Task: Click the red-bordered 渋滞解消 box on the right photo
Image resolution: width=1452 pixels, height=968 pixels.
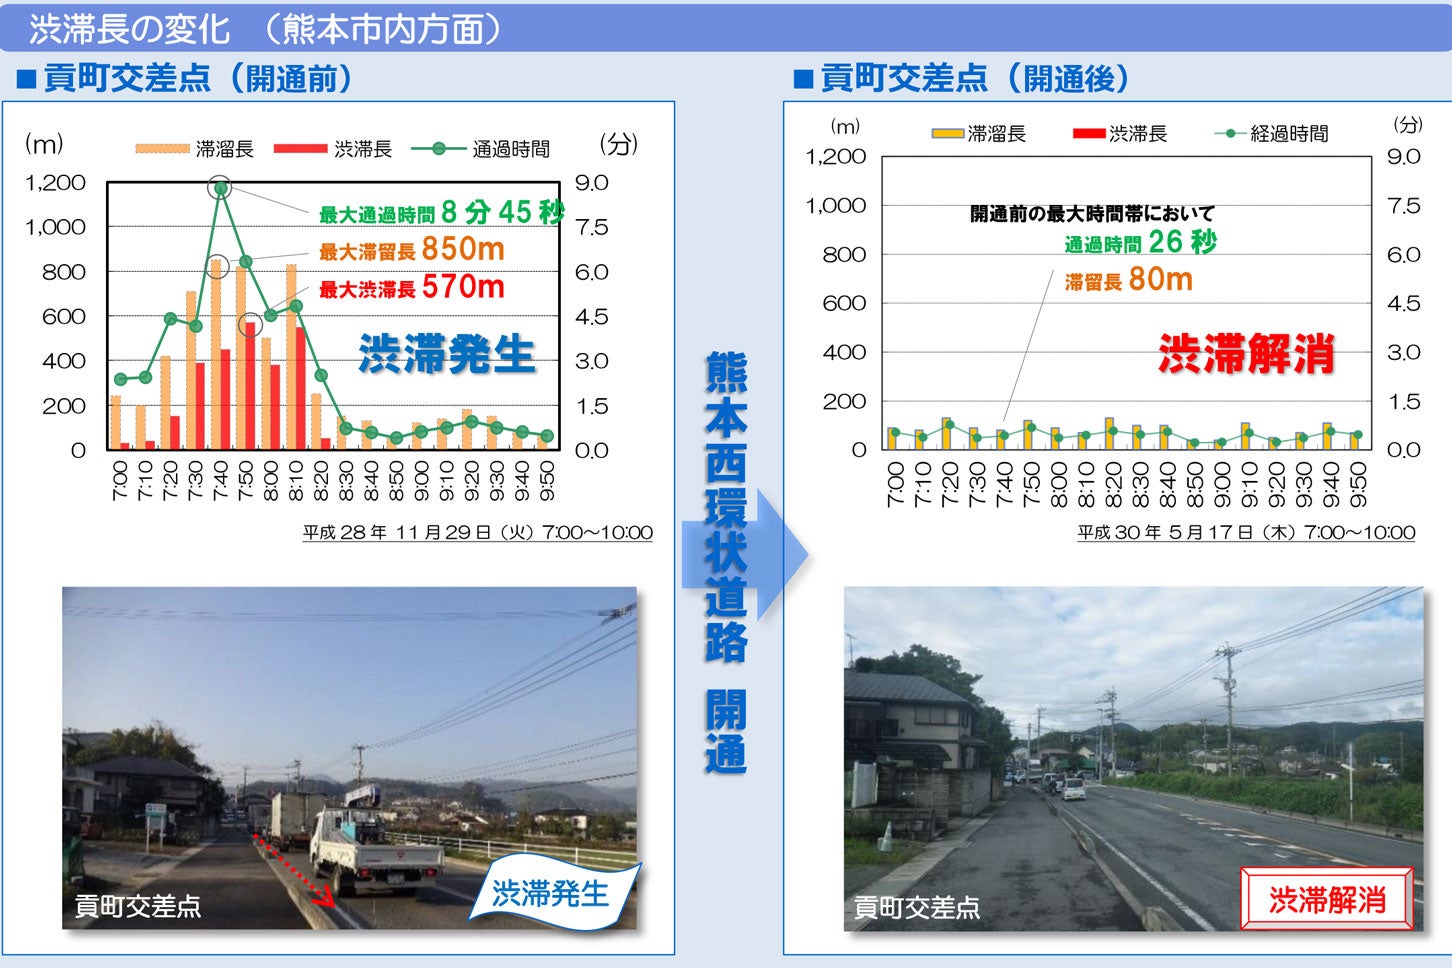Action: tap(1327, 899)
